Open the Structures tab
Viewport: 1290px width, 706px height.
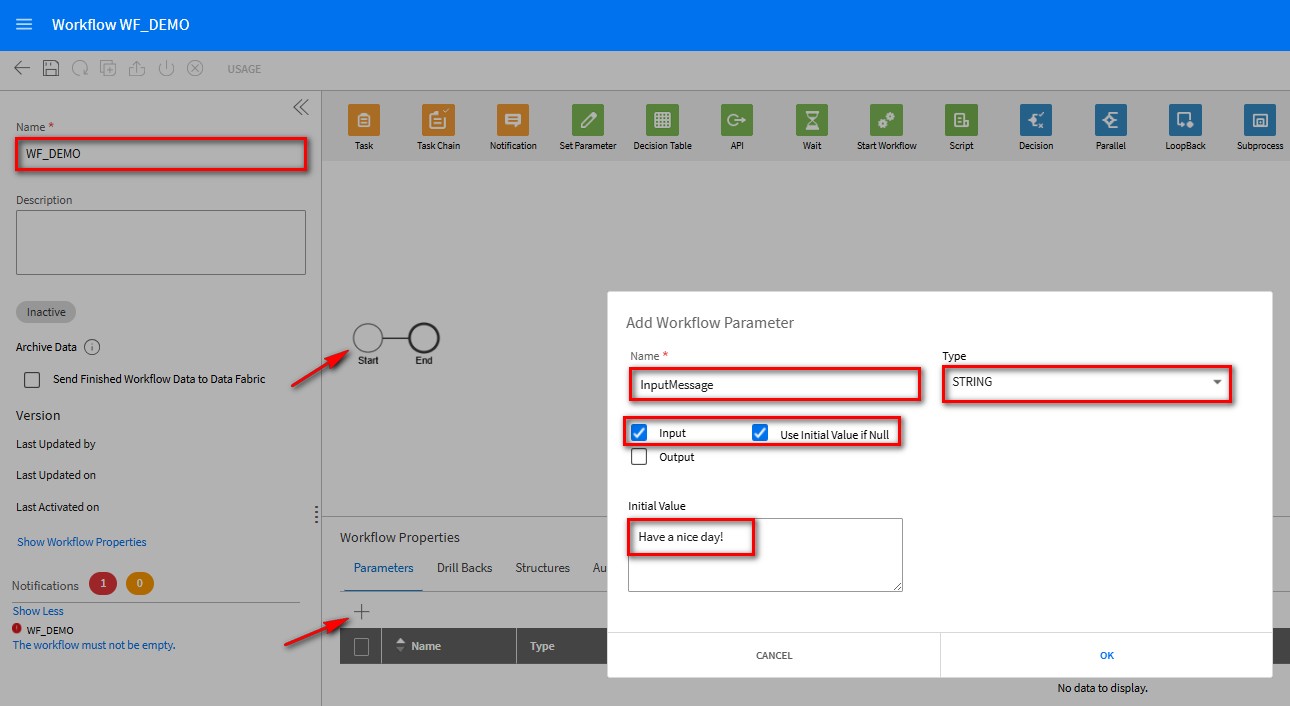coord(542,568)
